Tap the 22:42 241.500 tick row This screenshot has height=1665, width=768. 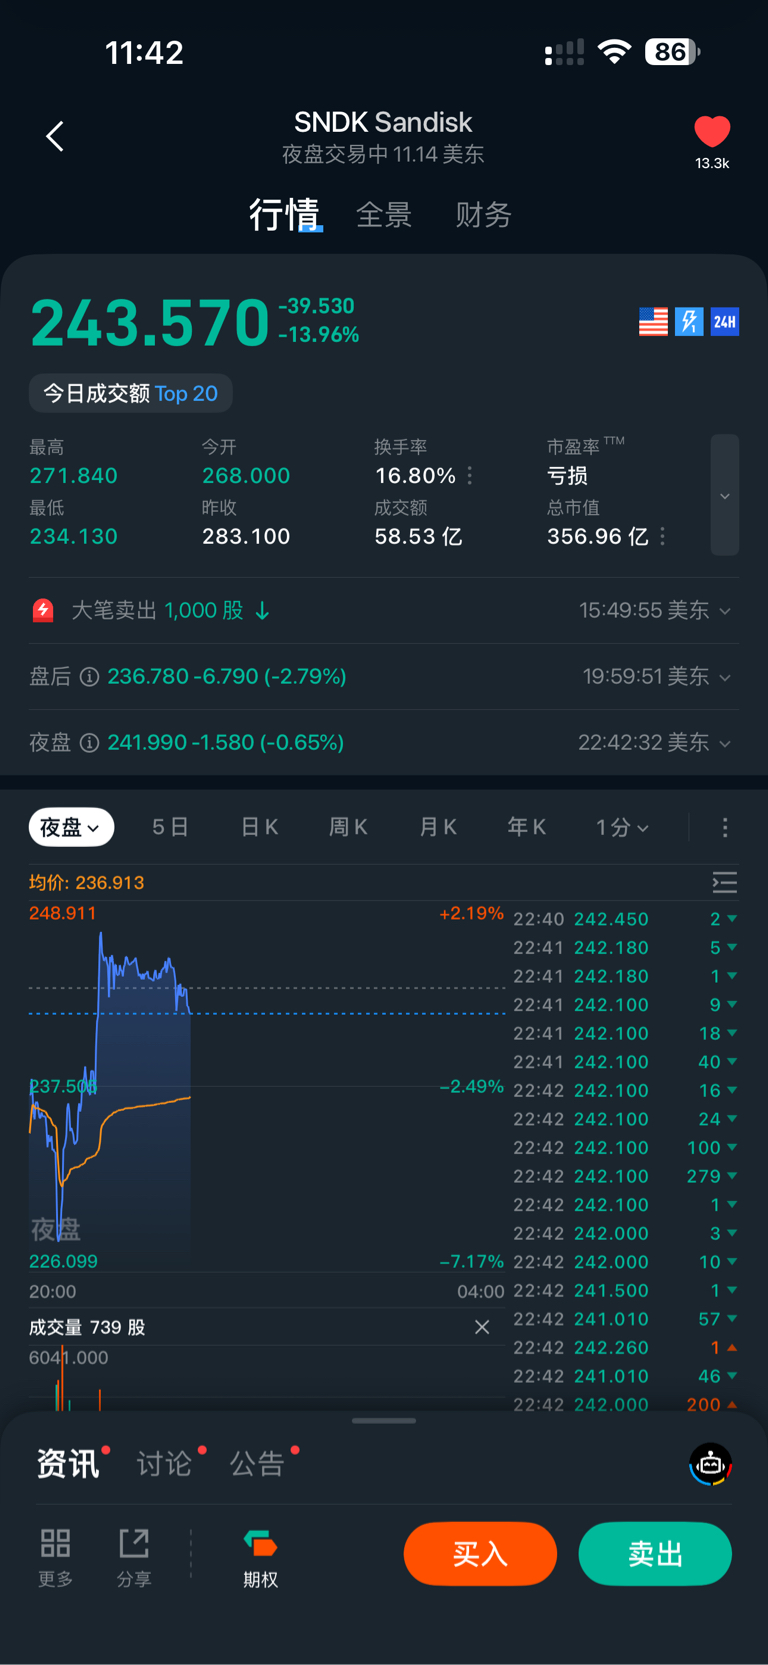626,1291
